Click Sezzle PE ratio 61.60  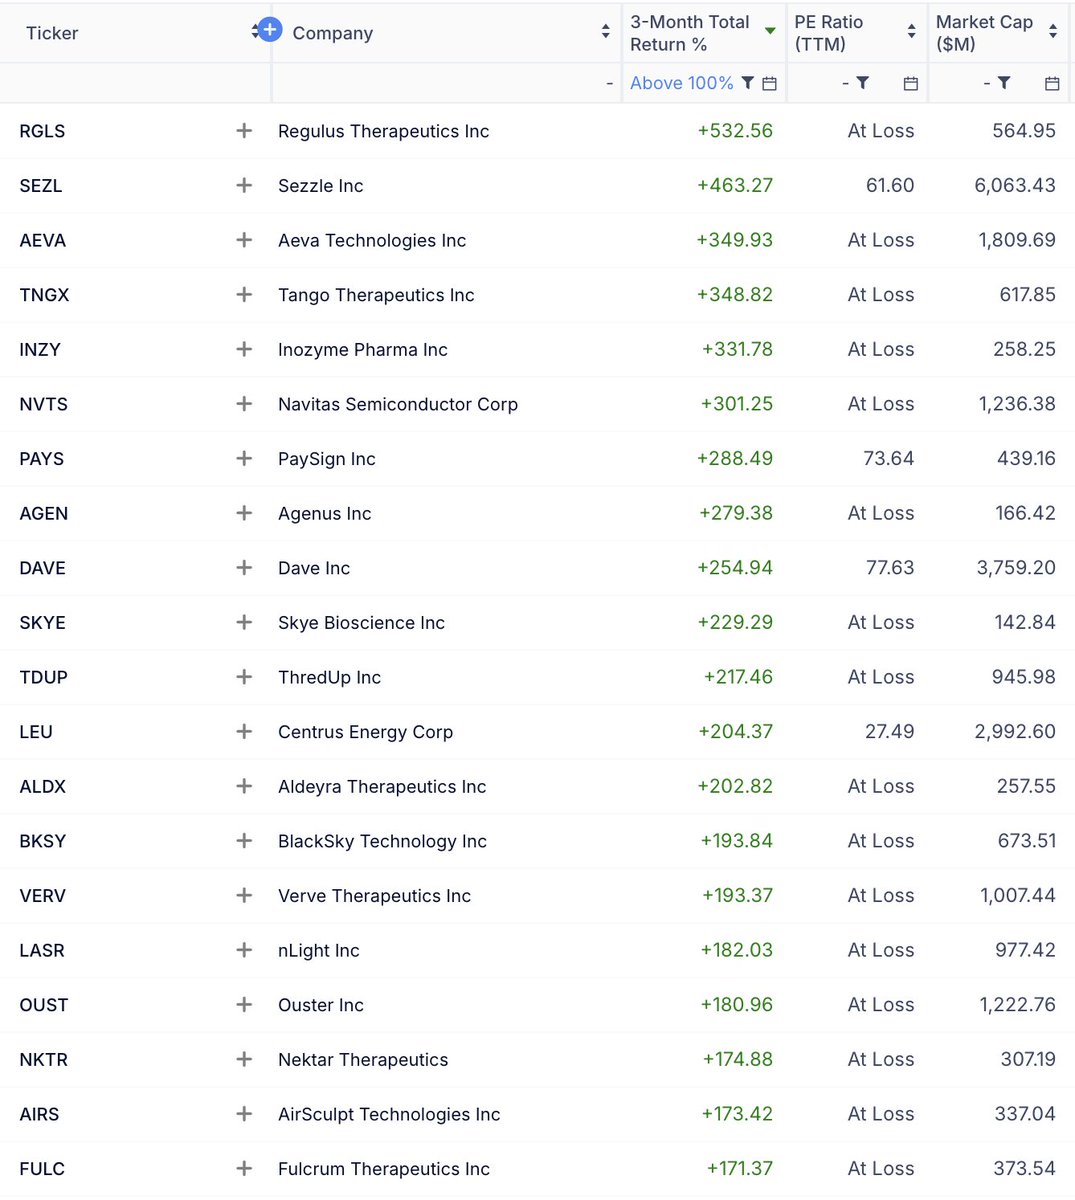890,185
